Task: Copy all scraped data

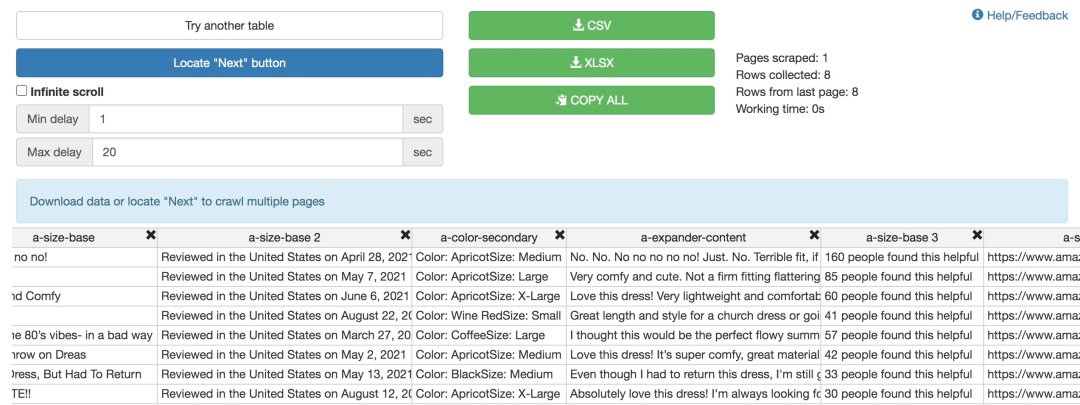Action: coord(592,100)
